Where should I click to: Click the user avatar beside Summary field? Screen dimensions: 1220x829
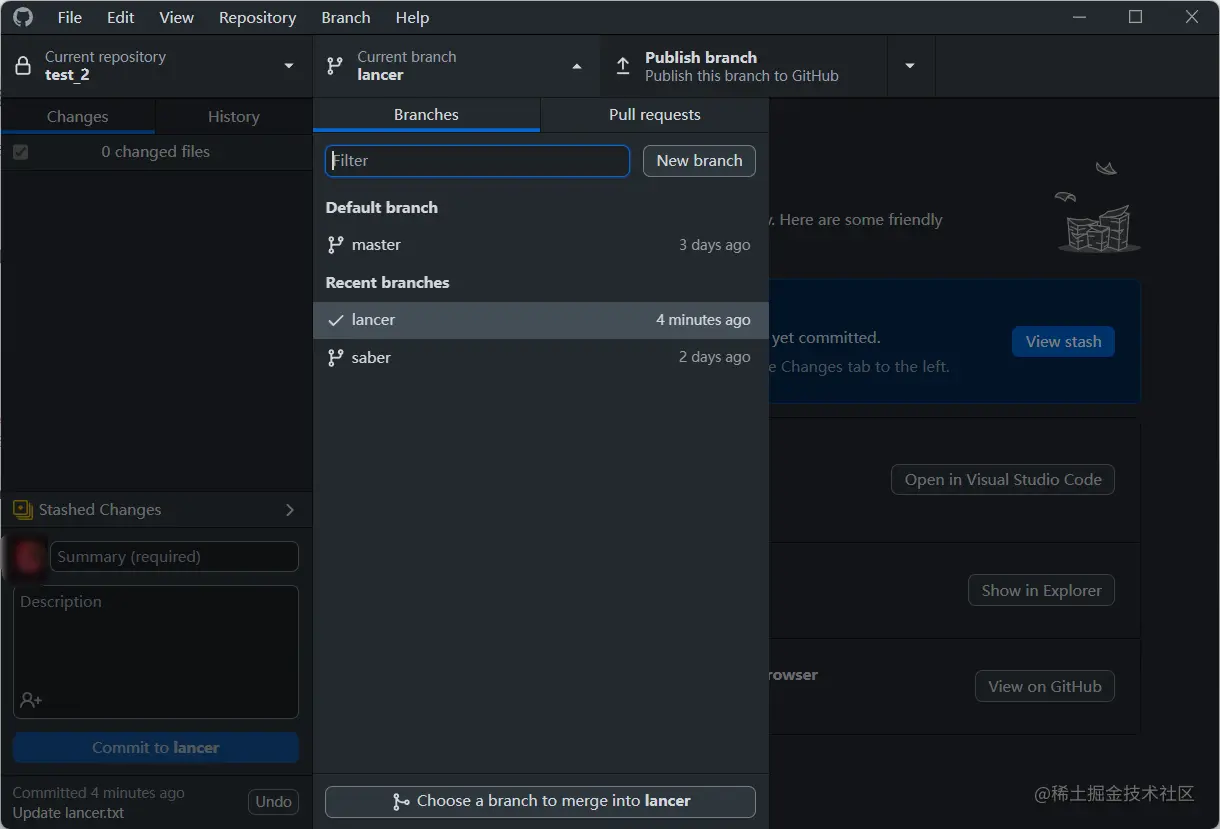coord(28,557)
